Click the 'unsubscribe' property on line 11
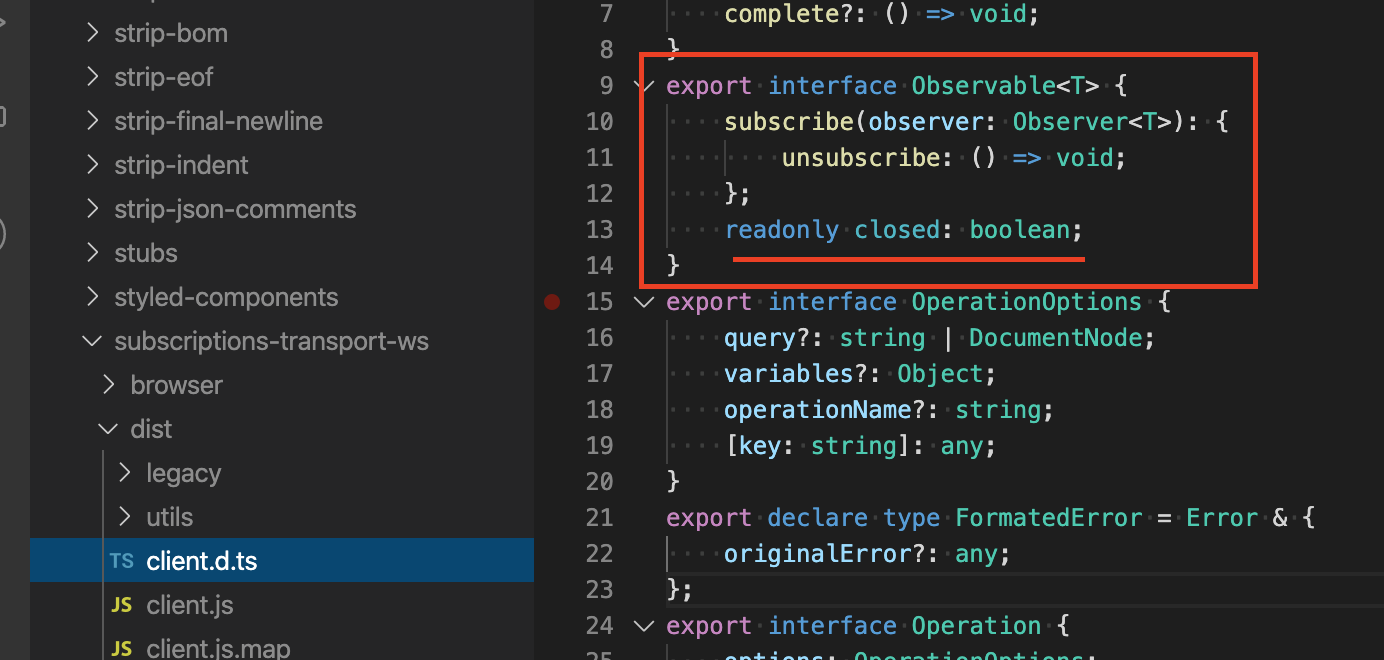Screen dimensions: 1384x660 pyautogui.click(x=861, y=158)
